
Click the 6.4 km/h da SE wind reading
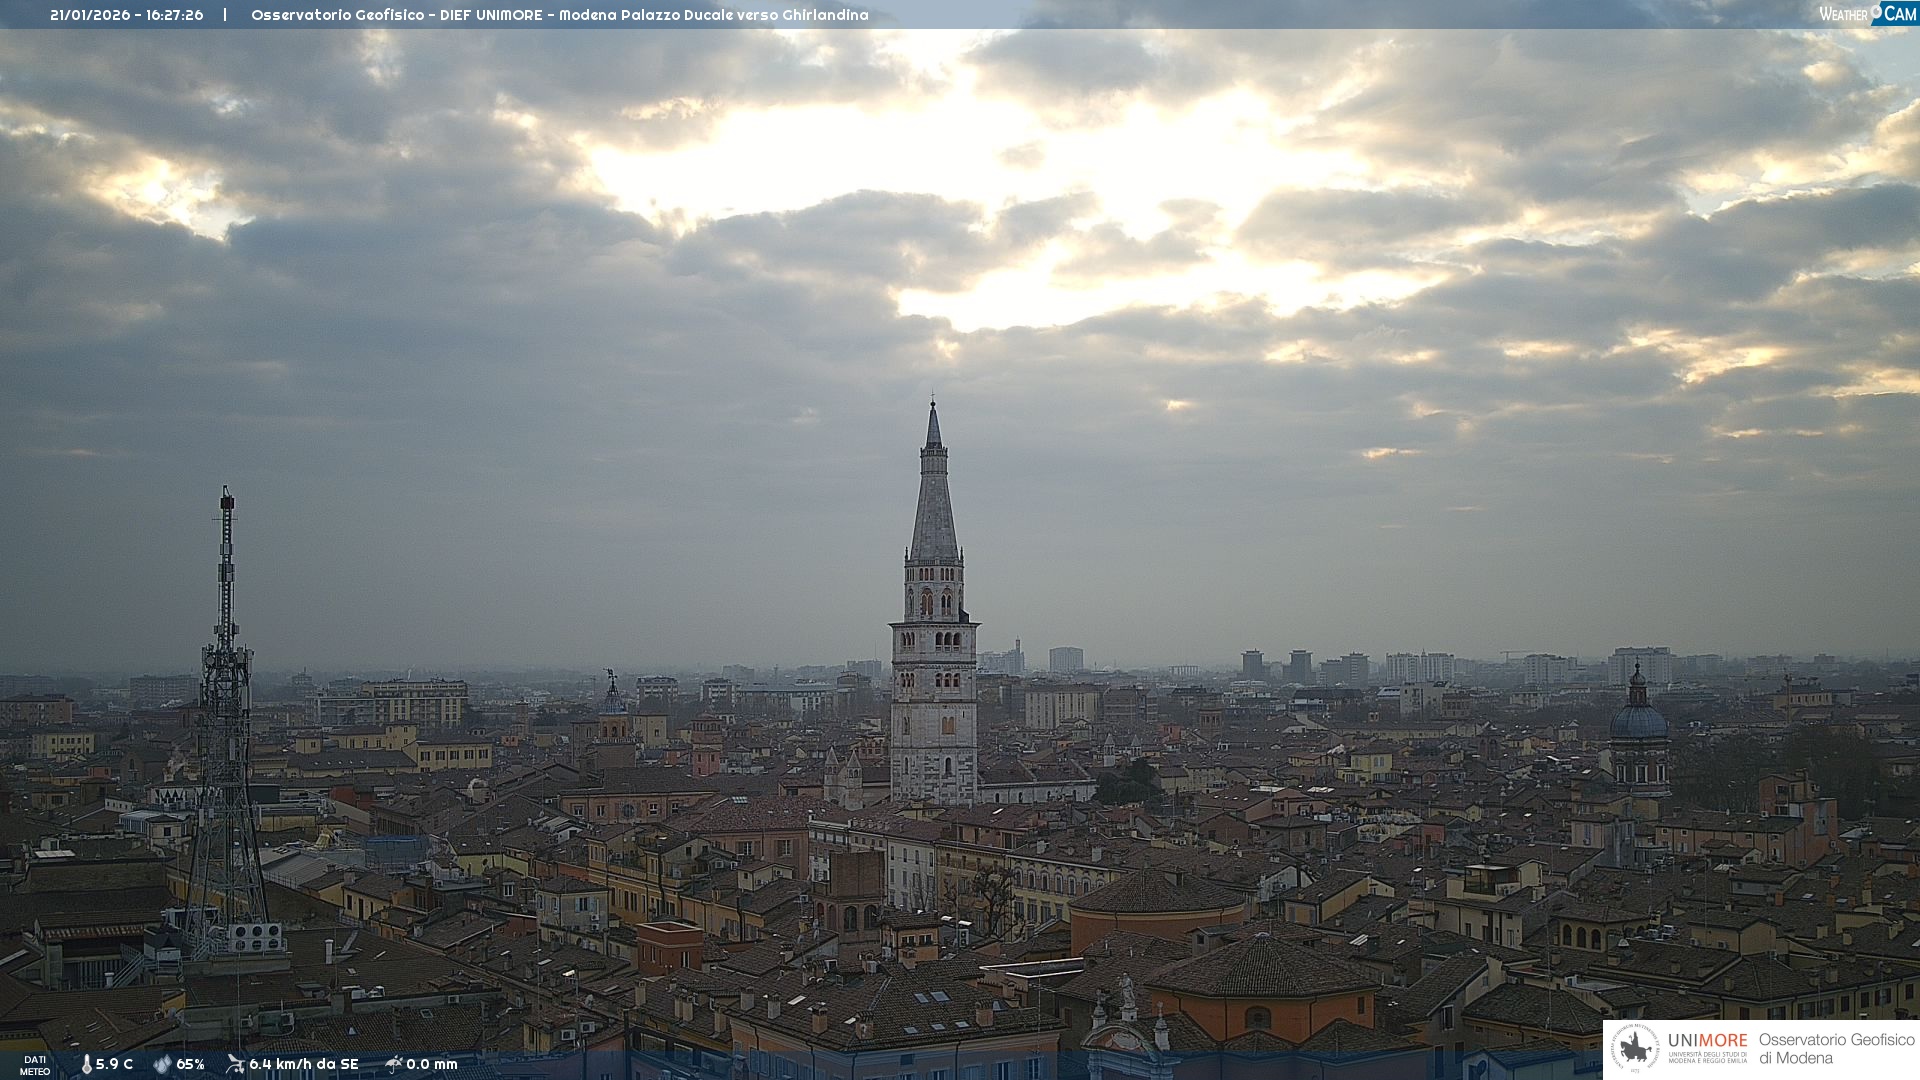point(303,1064)
